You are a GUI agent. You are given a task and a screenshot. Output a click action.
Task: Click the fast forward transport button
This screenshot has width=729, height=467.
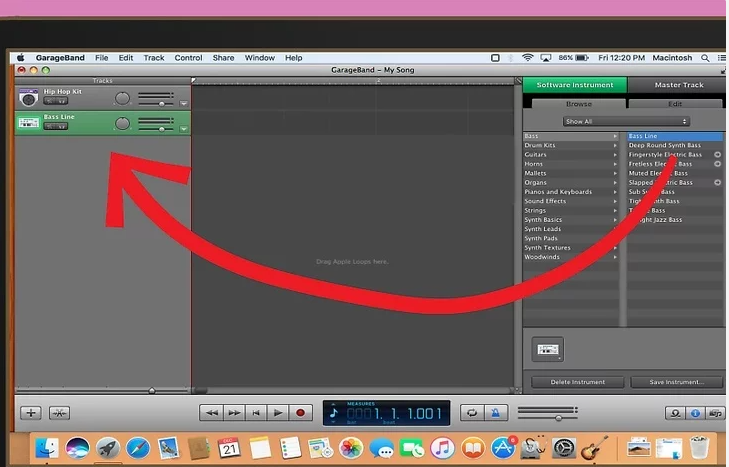pos(234,413)
